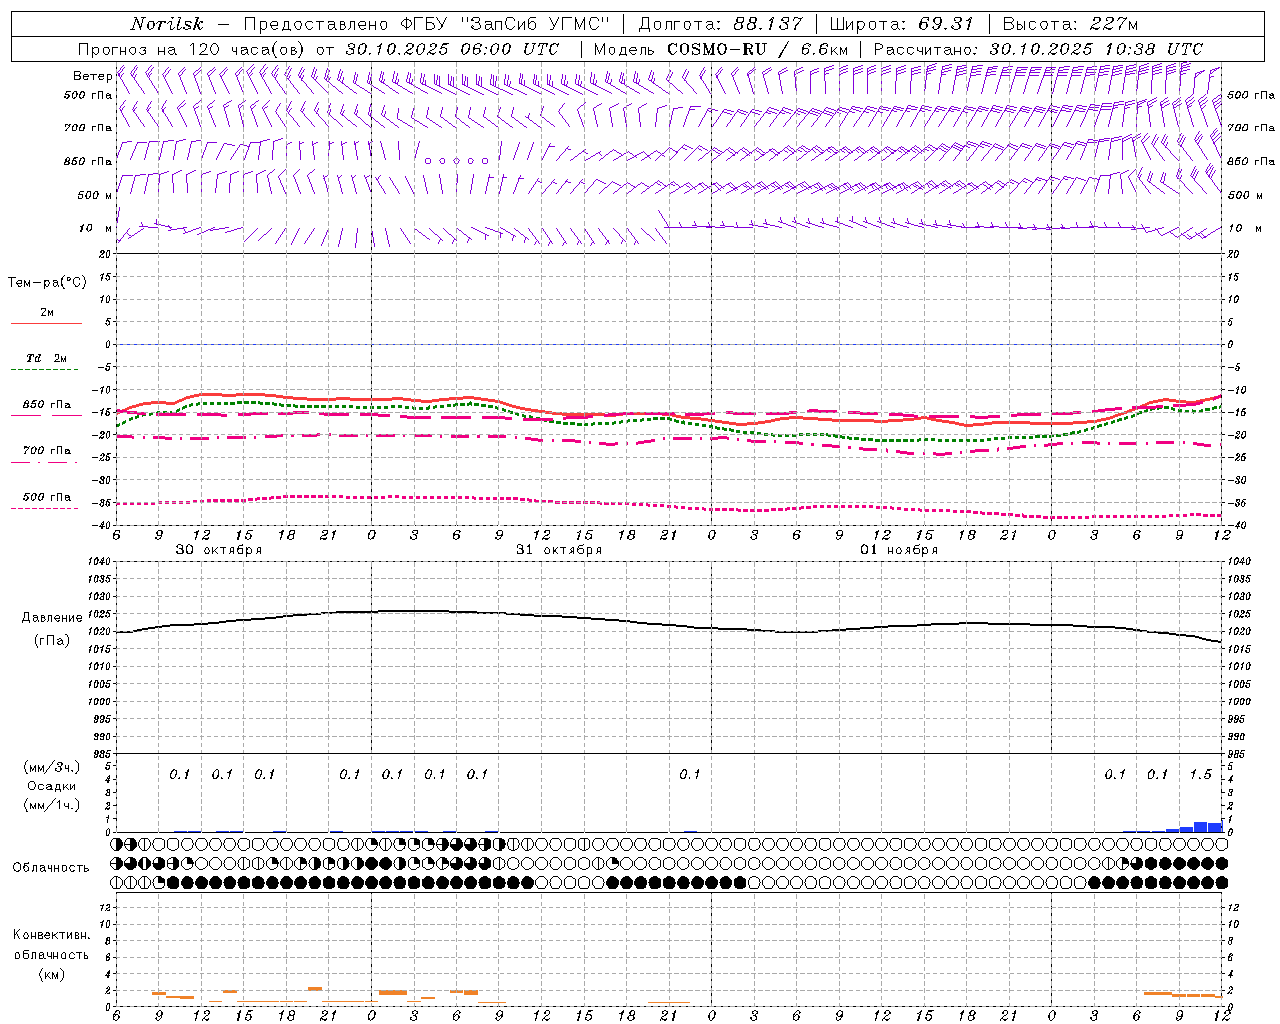Click the "Облачность" cloud cover label

click(51, 868)
